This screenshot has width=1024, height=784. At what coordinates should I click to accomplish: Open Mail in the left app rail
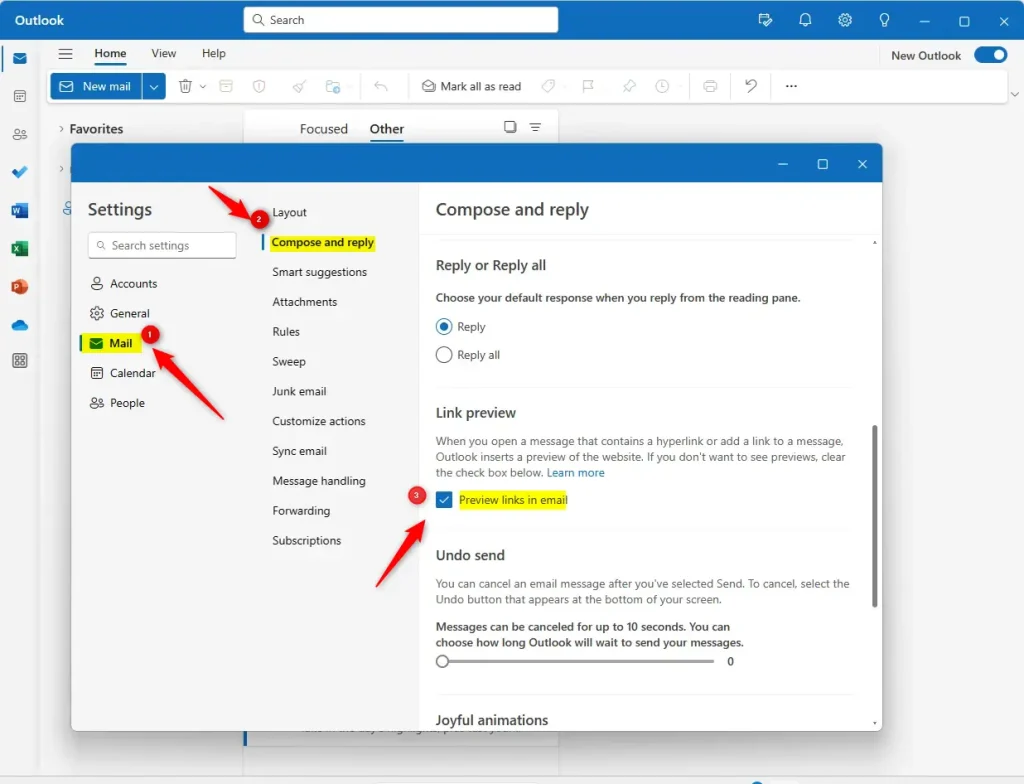tap(20, 59)
